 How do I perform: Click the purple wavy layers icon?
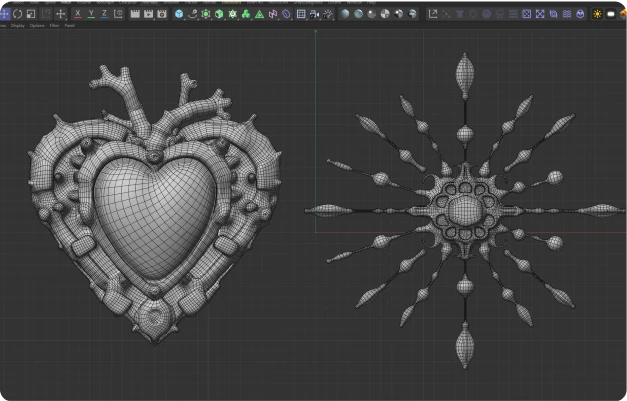(567, 14)
